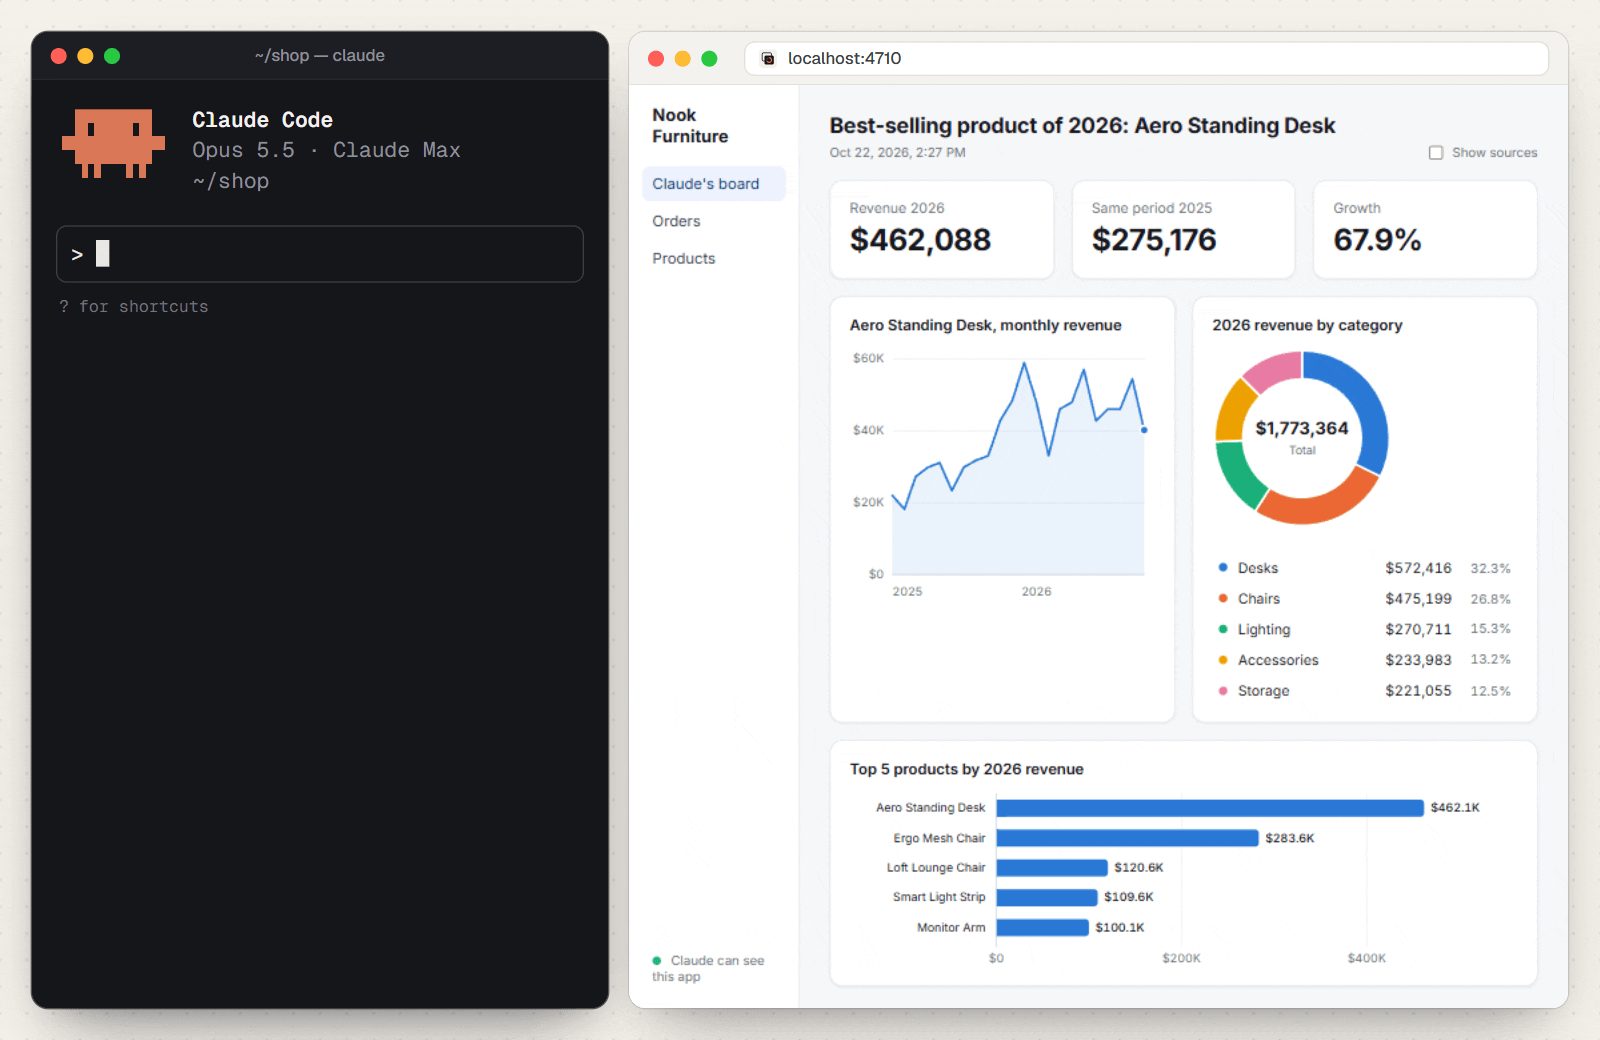Click the Claude Code pixel mascot icon

click(113, 143)
